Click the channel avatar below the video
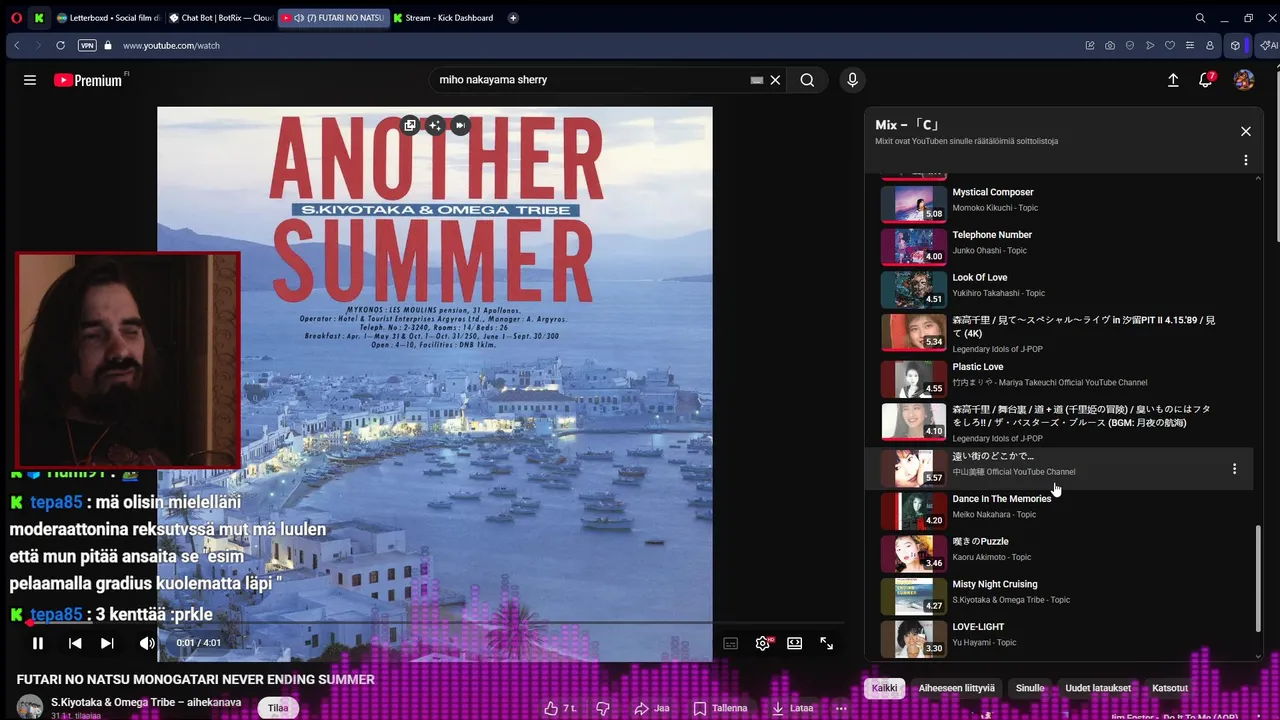 (30, 706)
